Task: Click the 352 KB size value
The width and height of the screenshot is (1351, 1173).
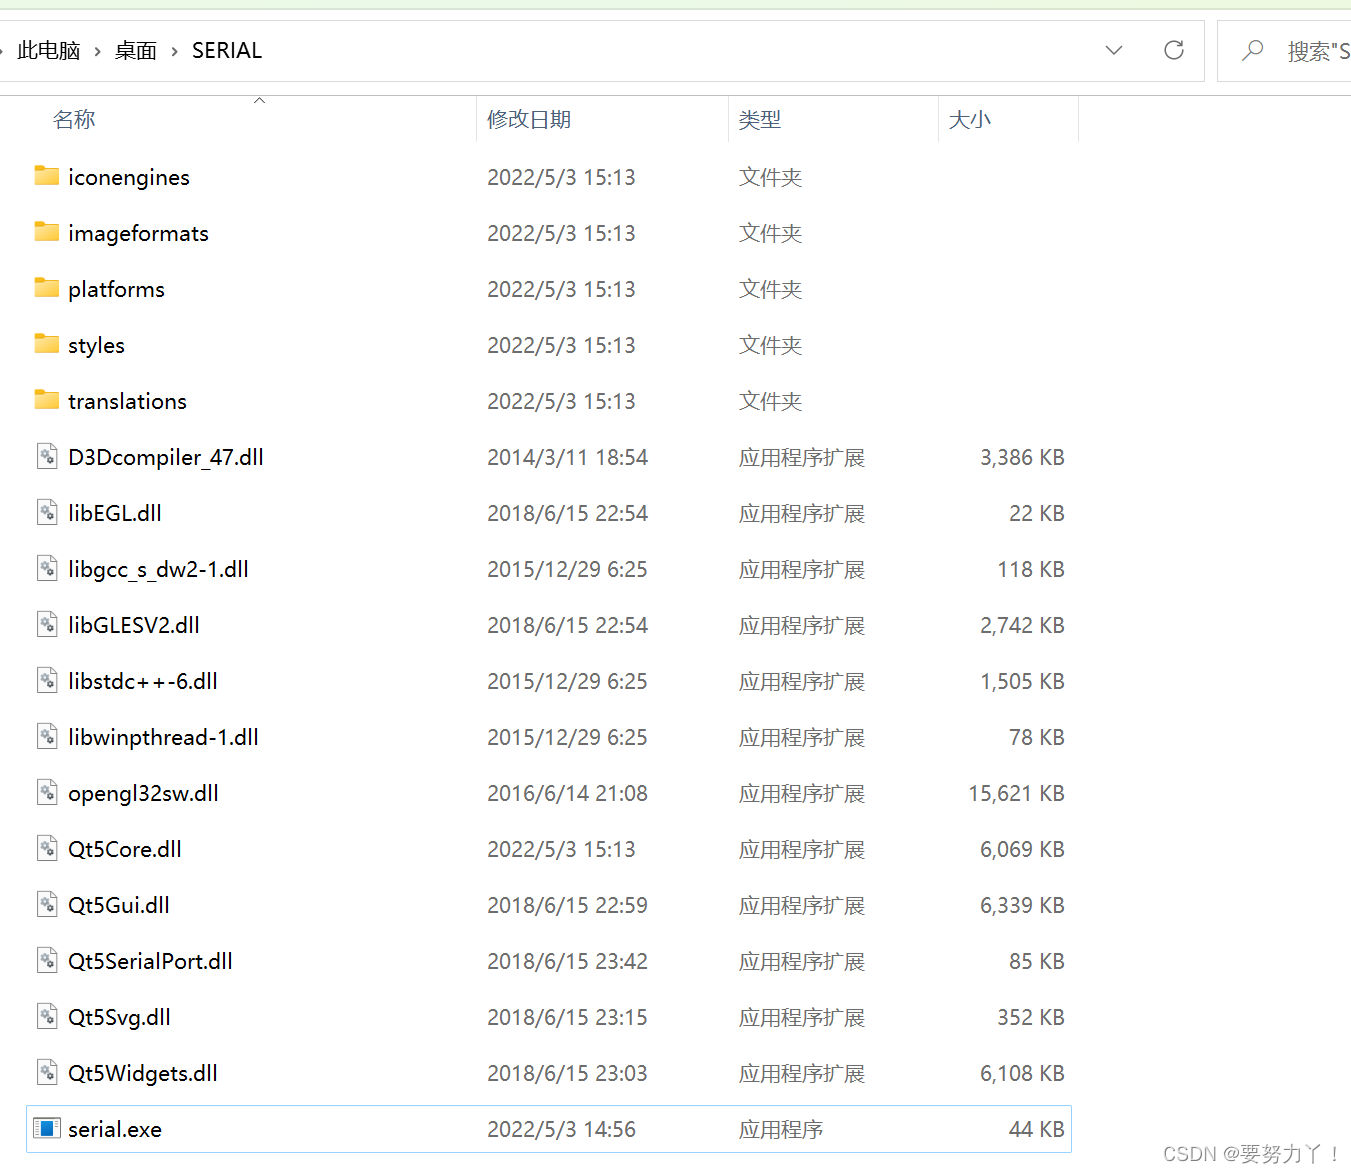Action: tap(1031, 1017)
